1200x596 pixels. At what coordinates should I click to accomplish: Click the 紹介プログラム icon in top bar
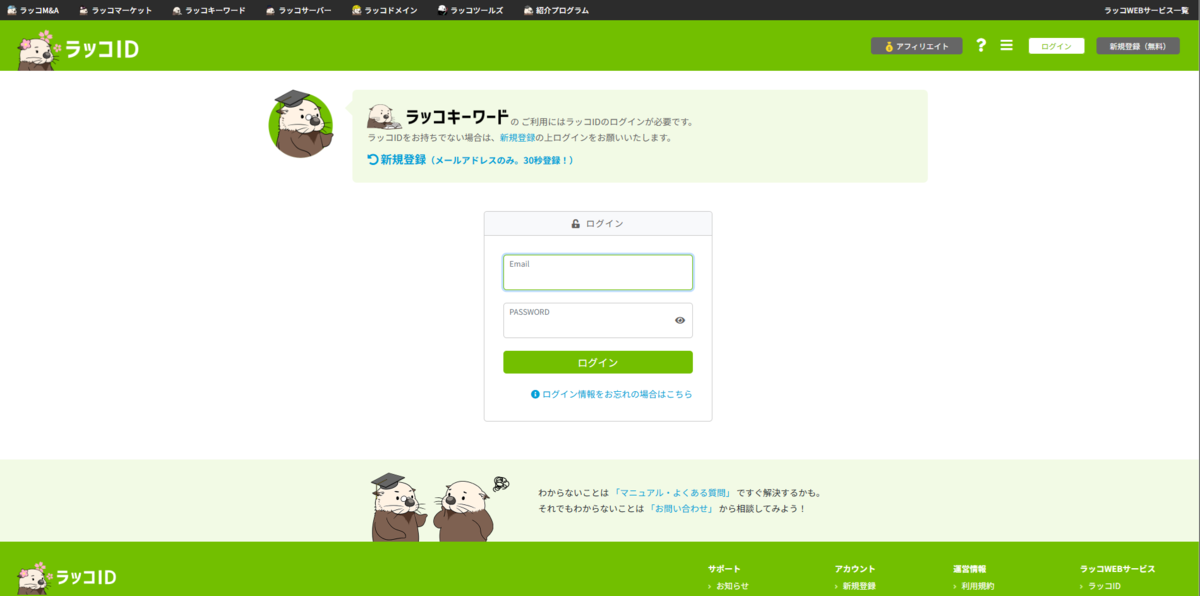tap(528, 10)
